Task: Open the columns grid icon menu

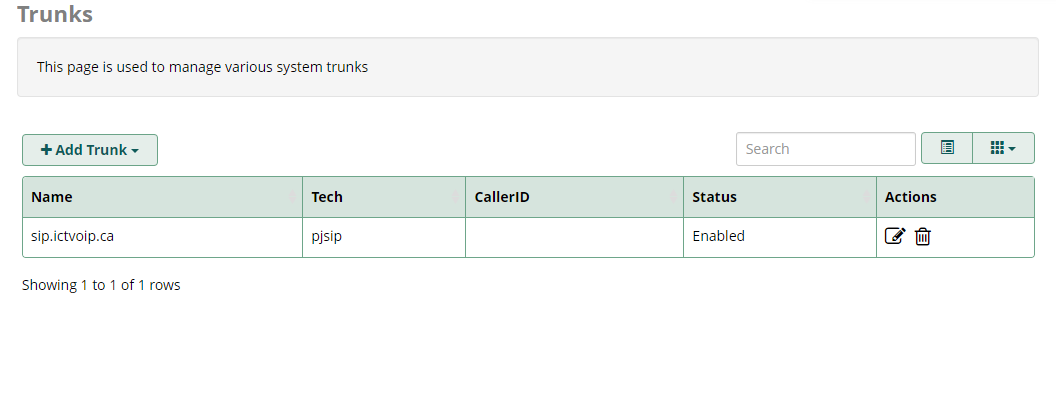Action: (1003, 147)
